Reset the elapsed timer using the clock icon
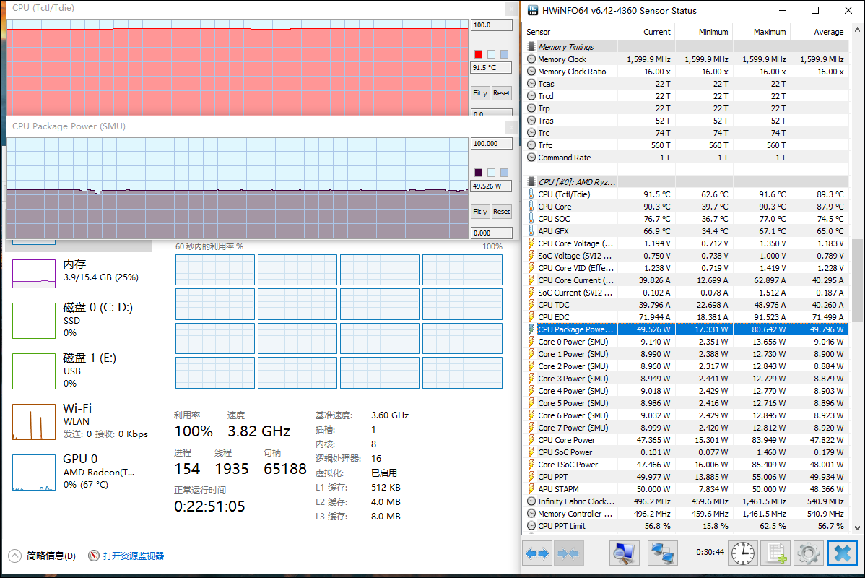This screenshot has width=865, height=578. pos(742,553)
